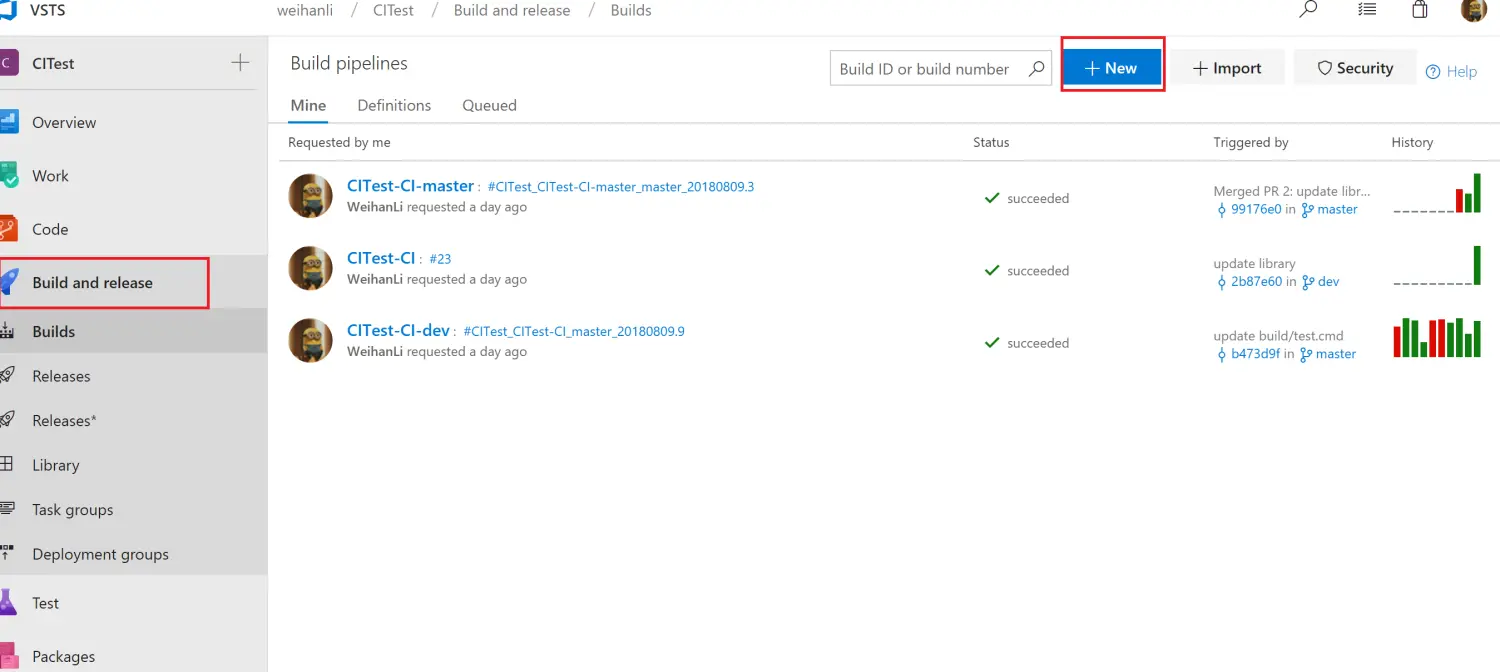1500x672 pixels.
Task: Open the user profile avatar menu
Action: coord(1474,10)
